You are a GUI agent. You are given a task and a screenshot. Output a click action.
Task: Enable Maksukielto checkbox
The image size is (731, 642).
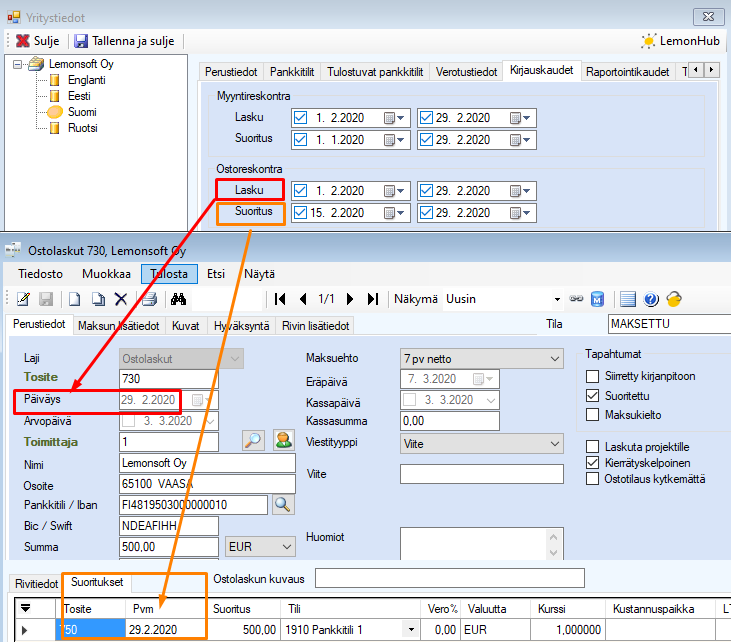pos(593,414)
